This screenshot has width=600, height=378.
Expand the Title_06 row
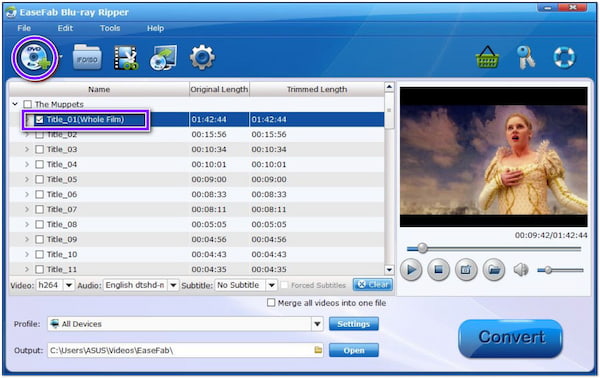tap(27, 194)
